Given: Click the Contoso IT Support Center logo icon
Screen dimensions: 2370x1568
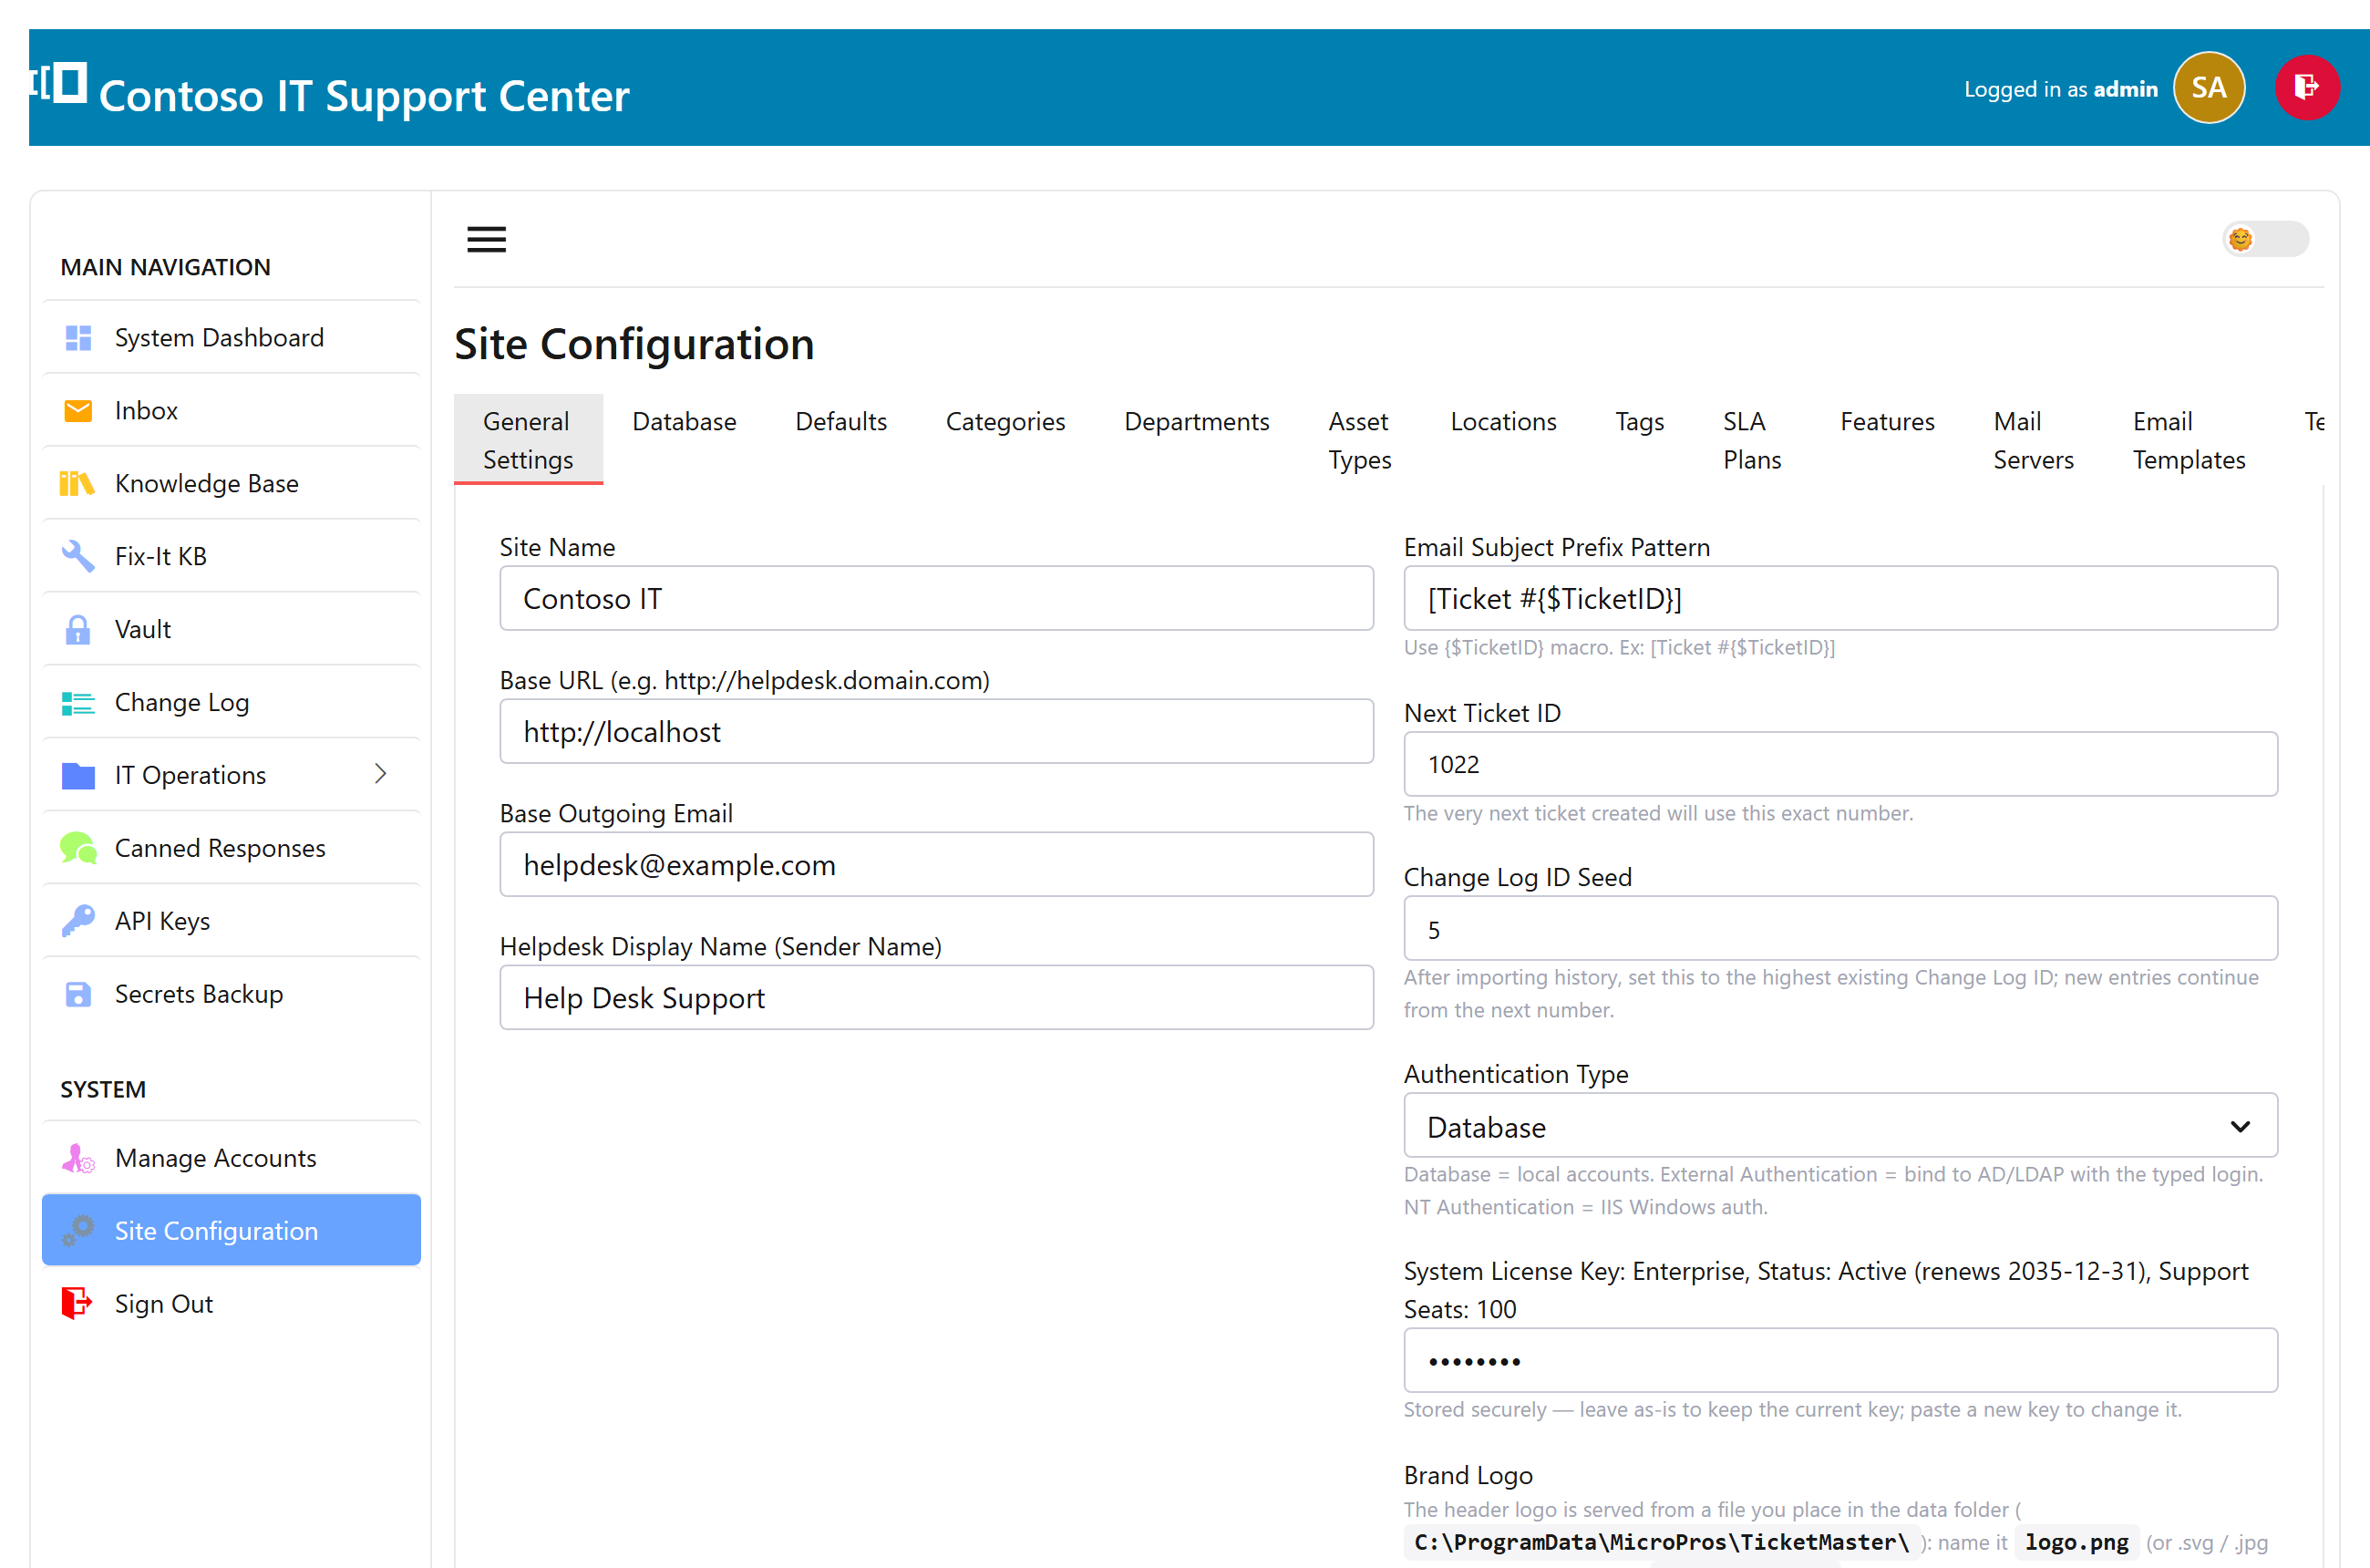Looking at the screenshot, I should [x=58, y=83].
